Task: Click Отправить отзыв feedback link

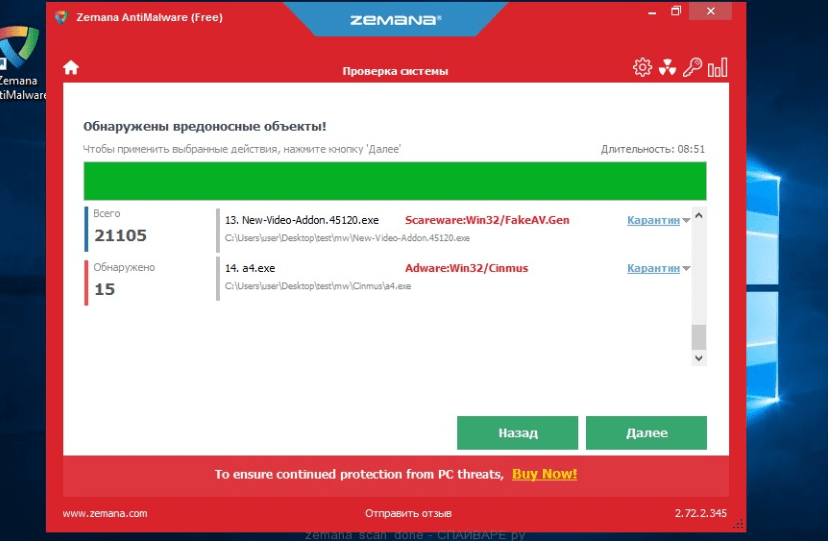Action: (407, 513)
